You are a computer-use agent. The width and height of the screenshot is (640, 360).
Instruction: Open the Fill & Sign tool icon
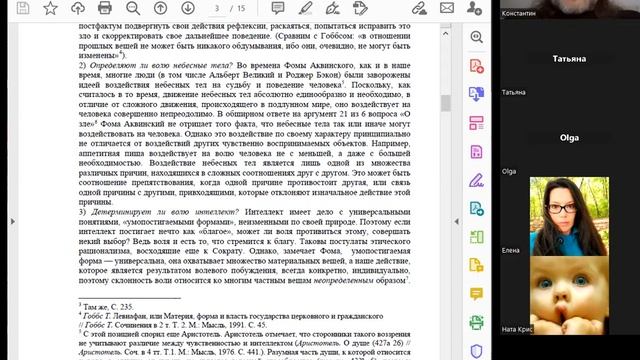[476, 180]
